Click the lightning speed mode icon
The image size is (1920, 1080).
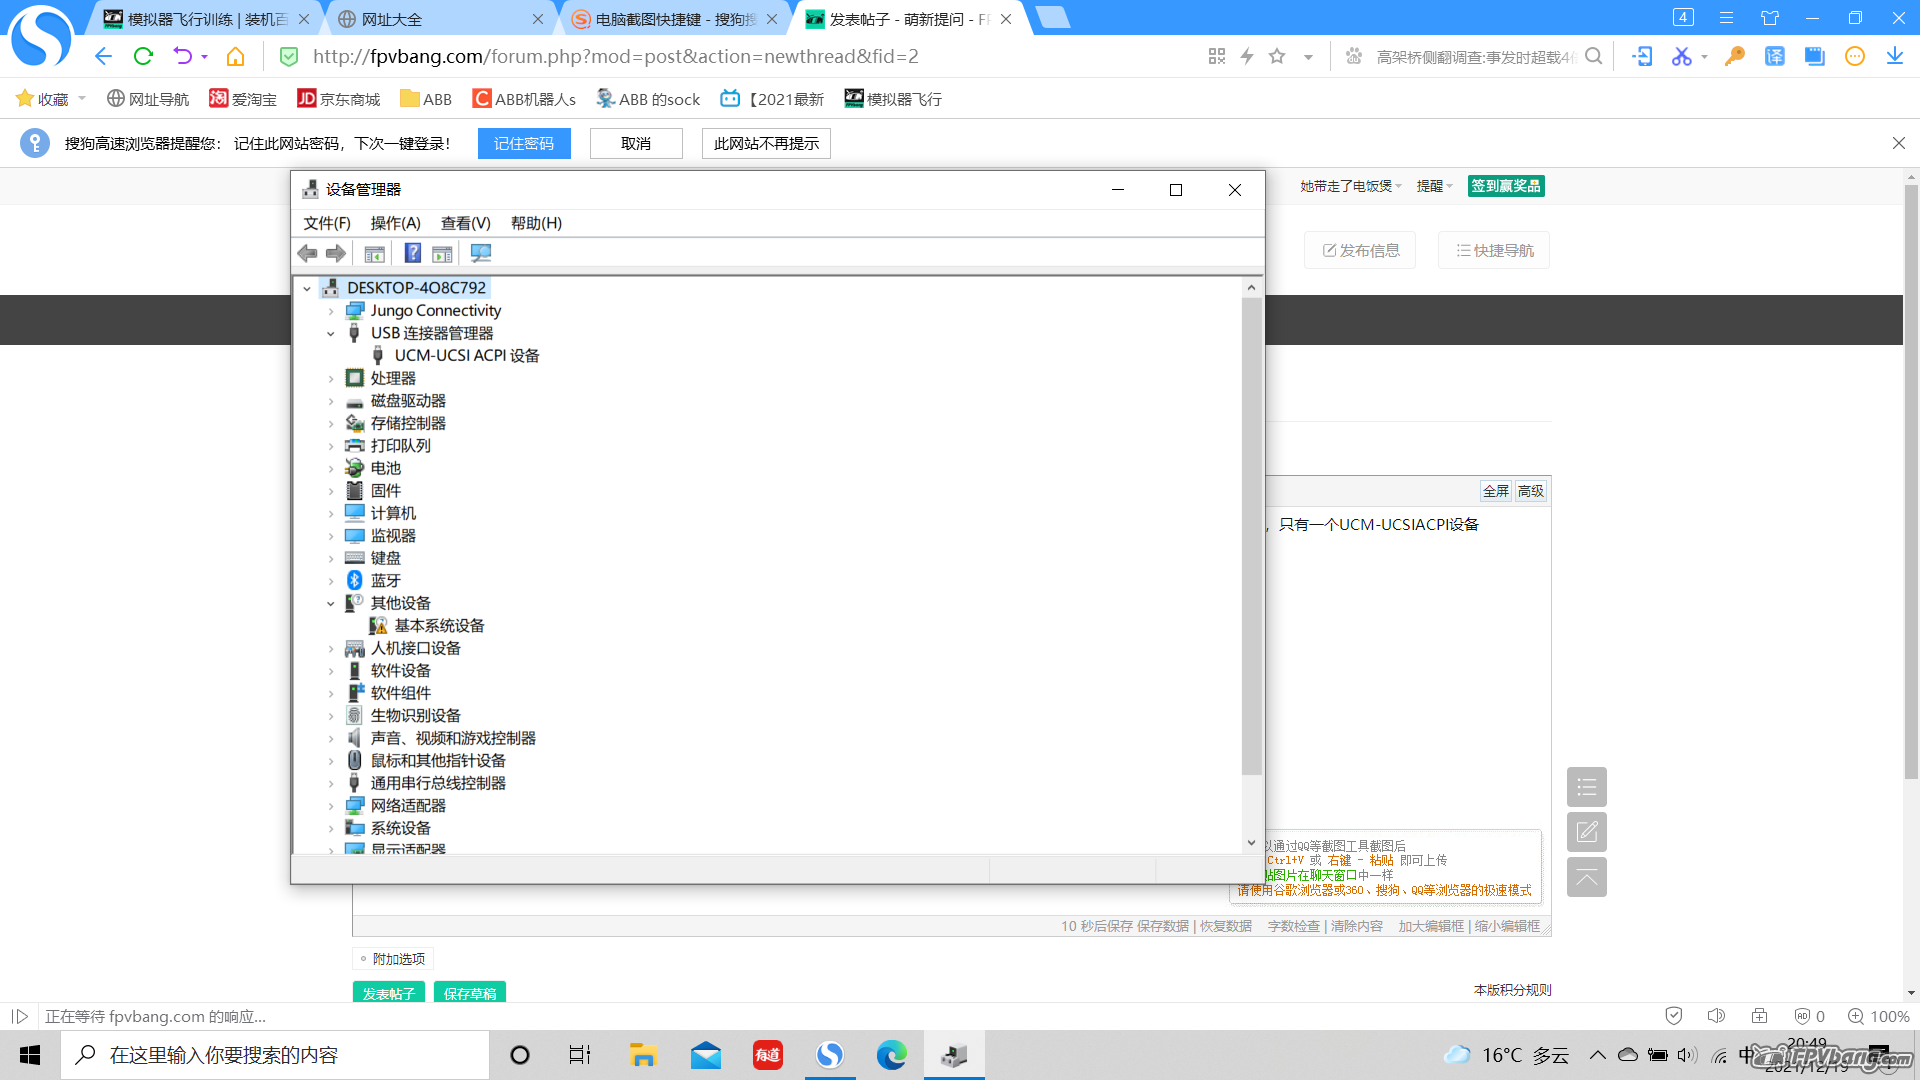pos(1247,56)
